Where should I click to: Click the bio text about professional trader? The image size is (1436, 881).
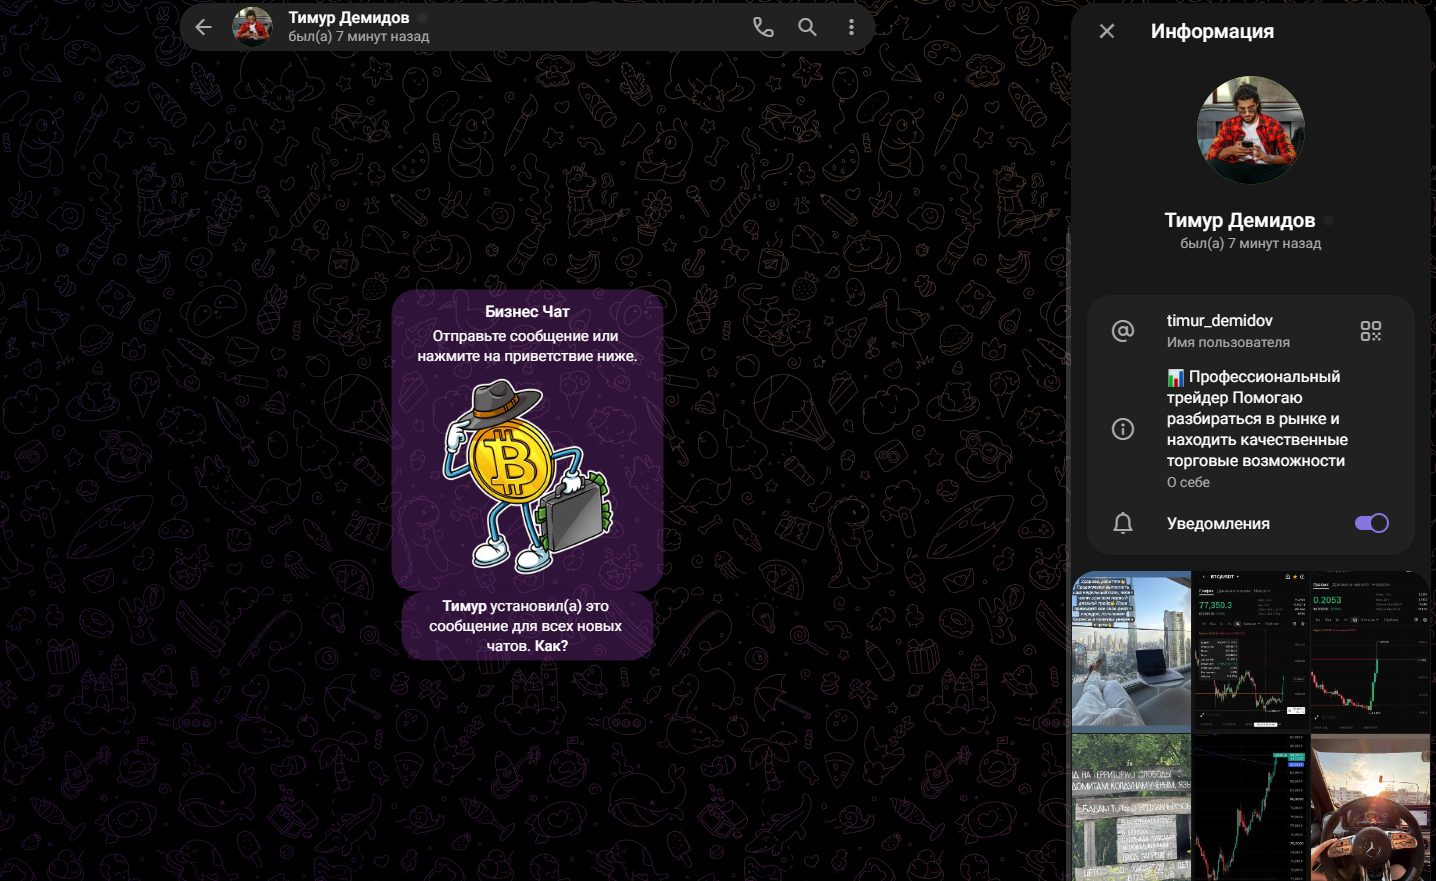pyautogui.click(x=1257, y=419)
